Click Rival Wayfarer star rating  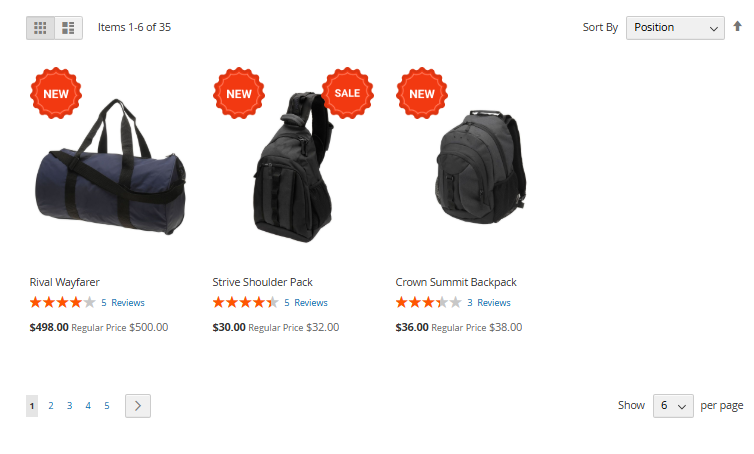(63, 303)
